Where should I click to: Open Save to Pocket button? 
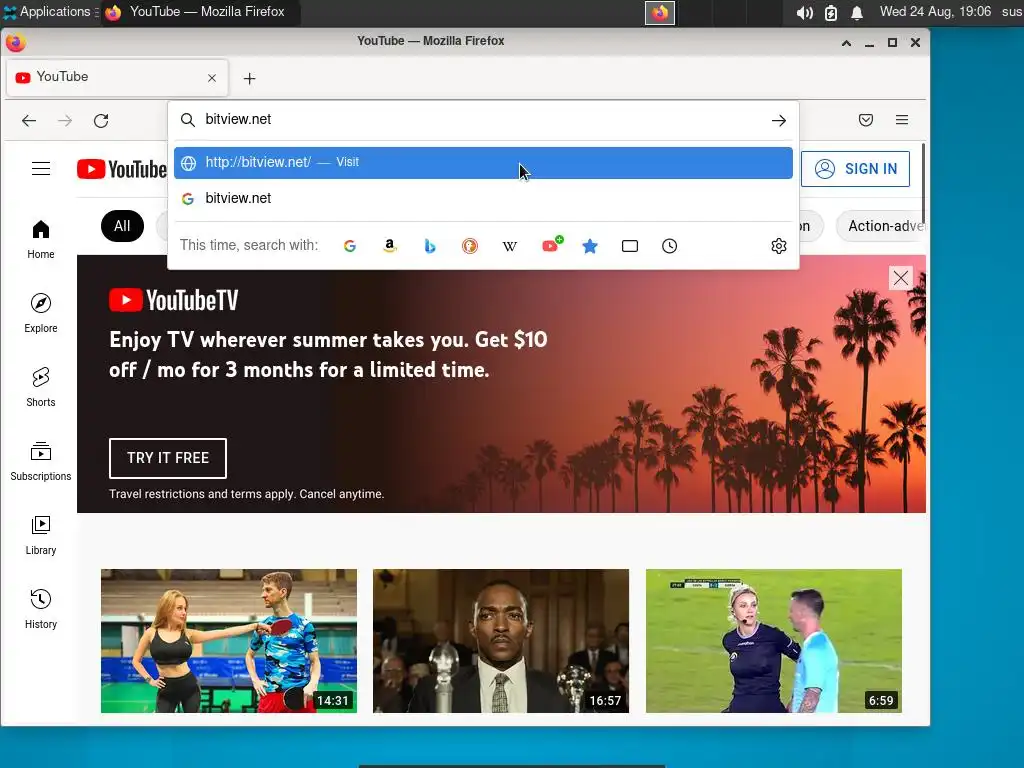[866, 120]
